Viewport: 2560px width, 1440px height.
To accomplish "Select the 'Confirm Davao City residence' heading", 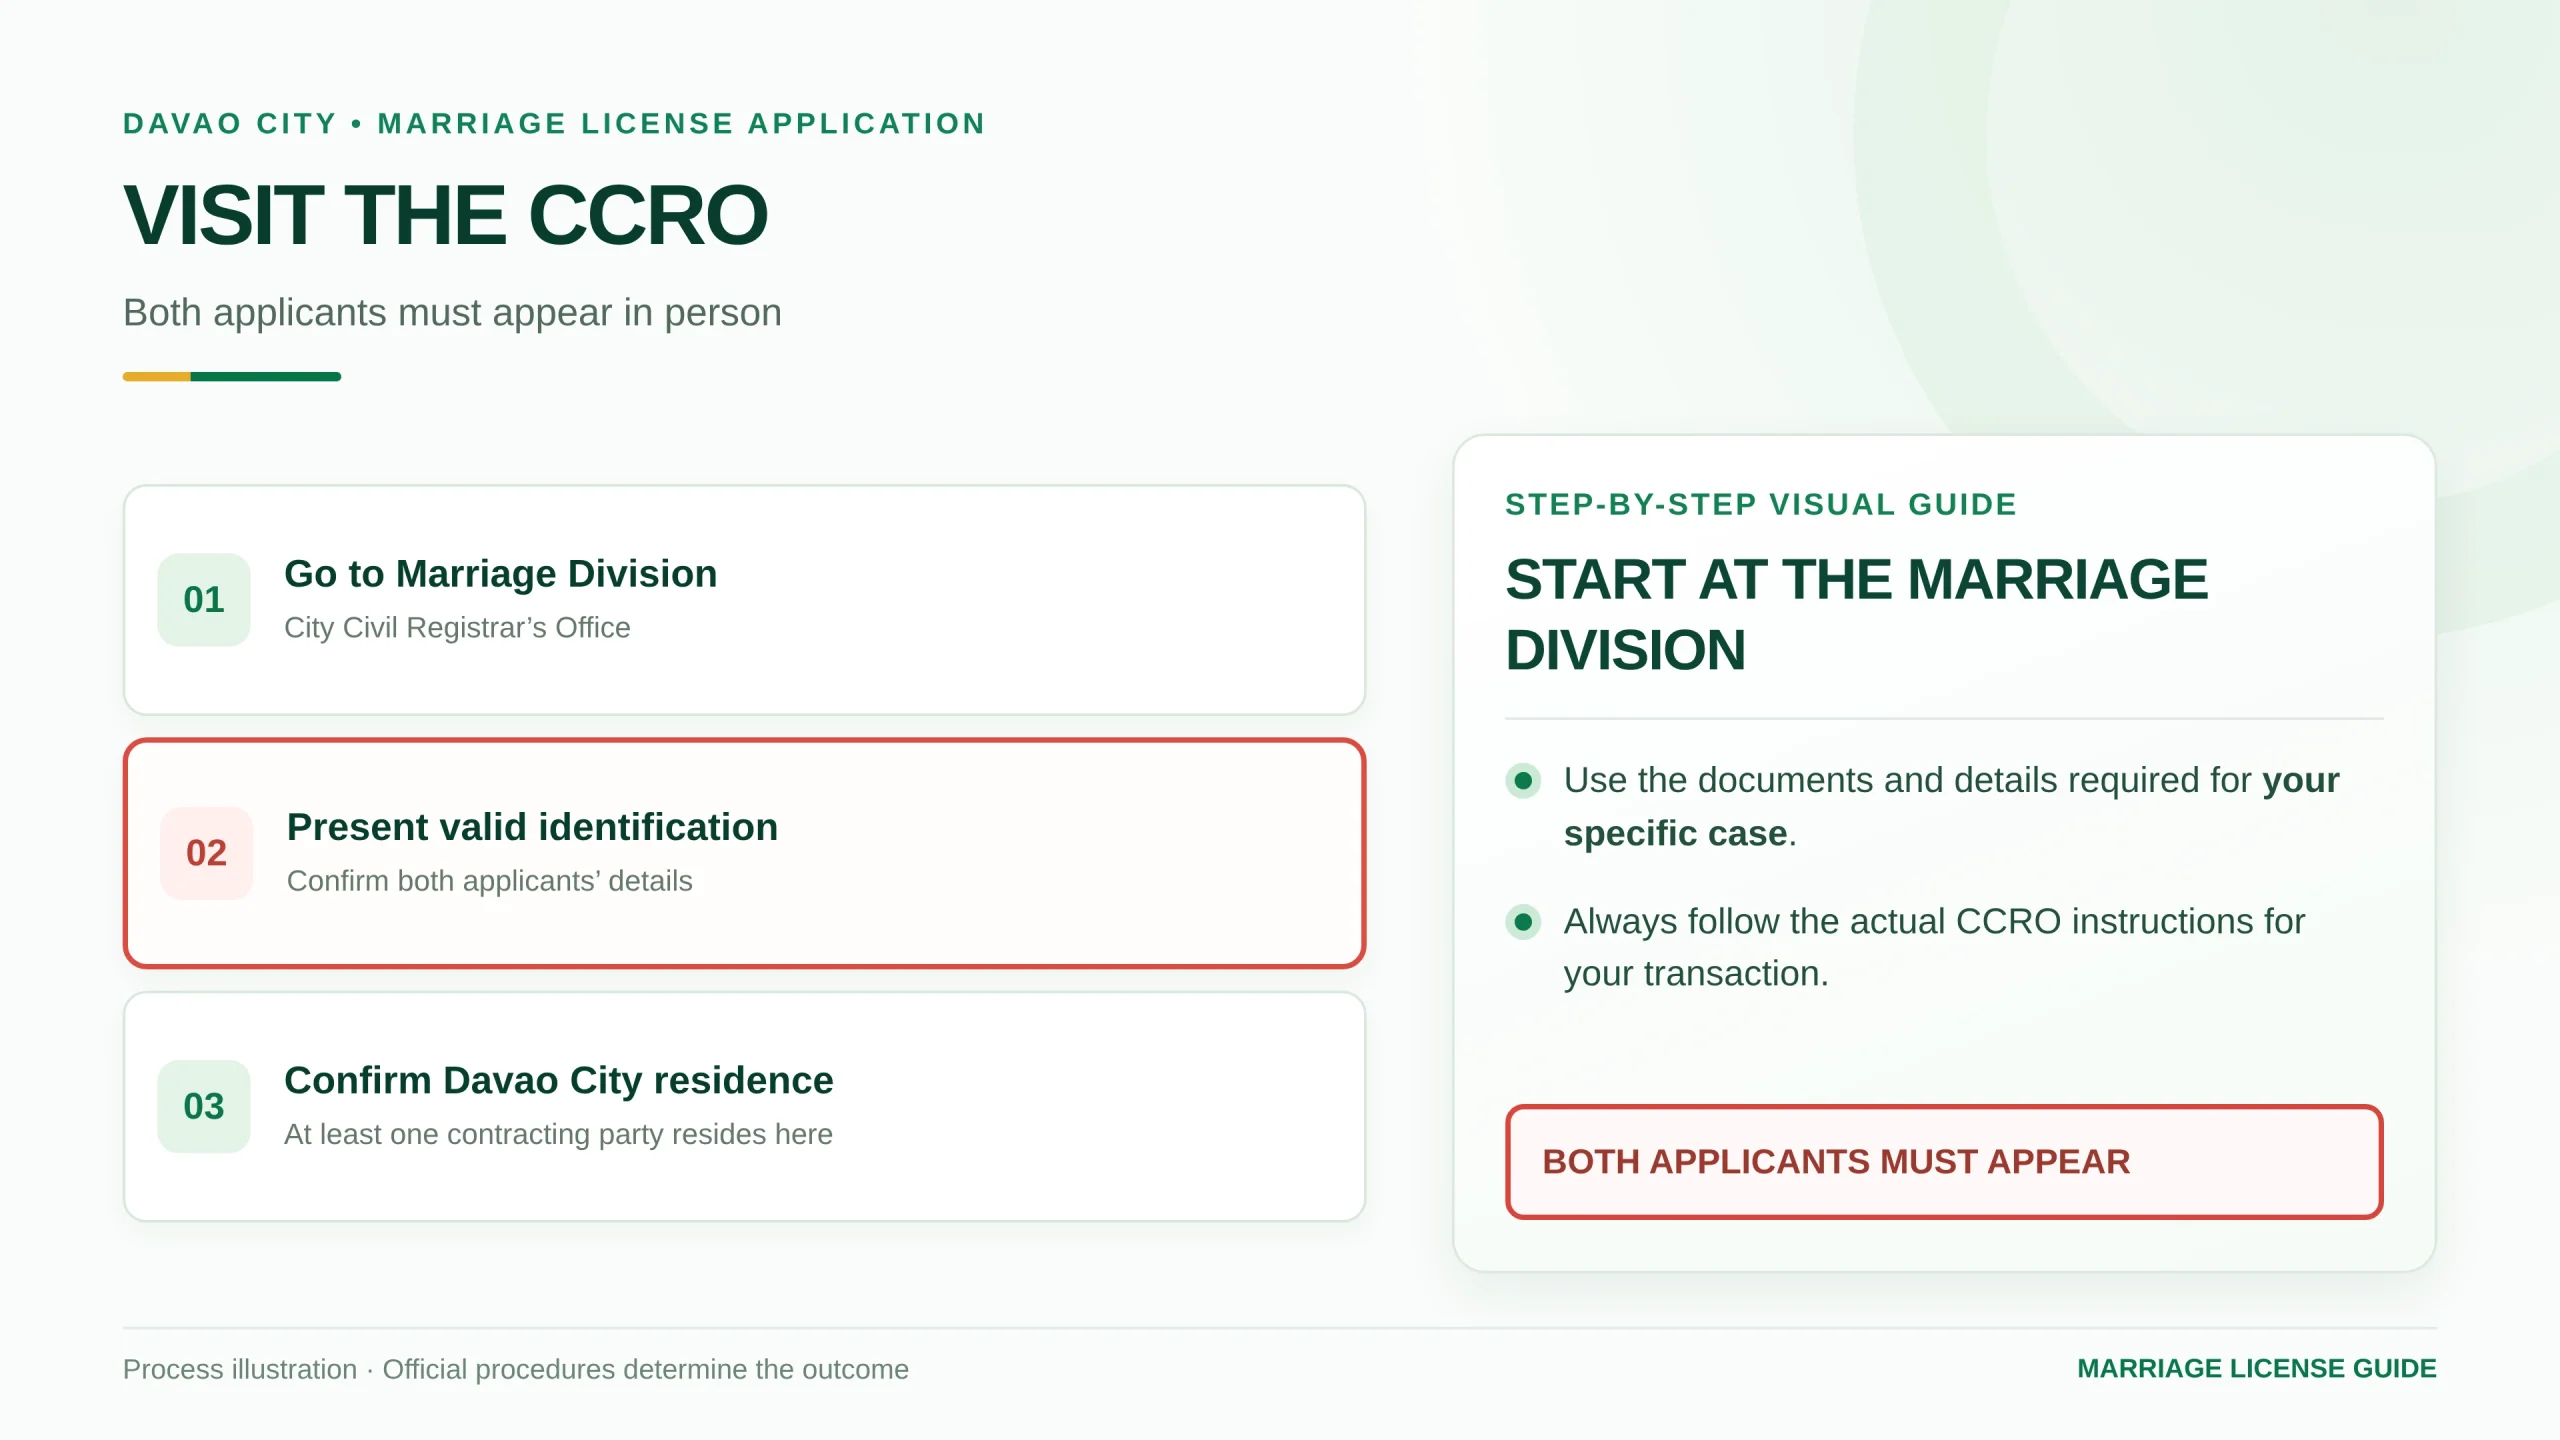I will pyautogui.click(x=559, y=1081).
